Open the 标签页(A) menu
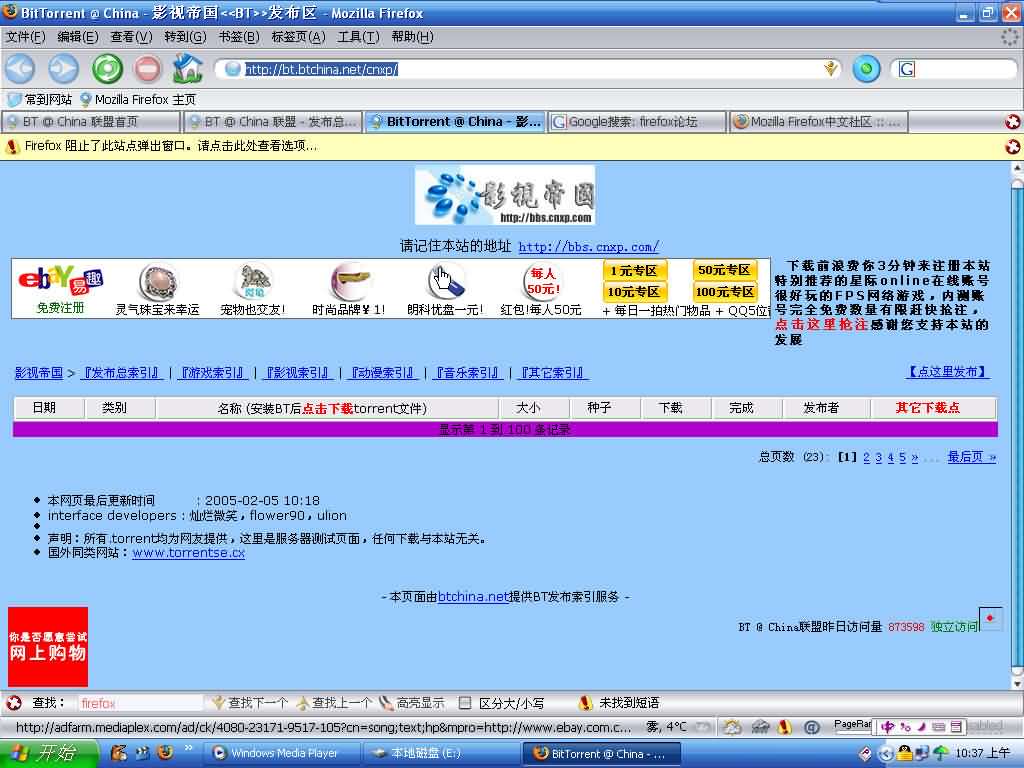Screen dimensions: 1024x768 [x=298, y=37]
